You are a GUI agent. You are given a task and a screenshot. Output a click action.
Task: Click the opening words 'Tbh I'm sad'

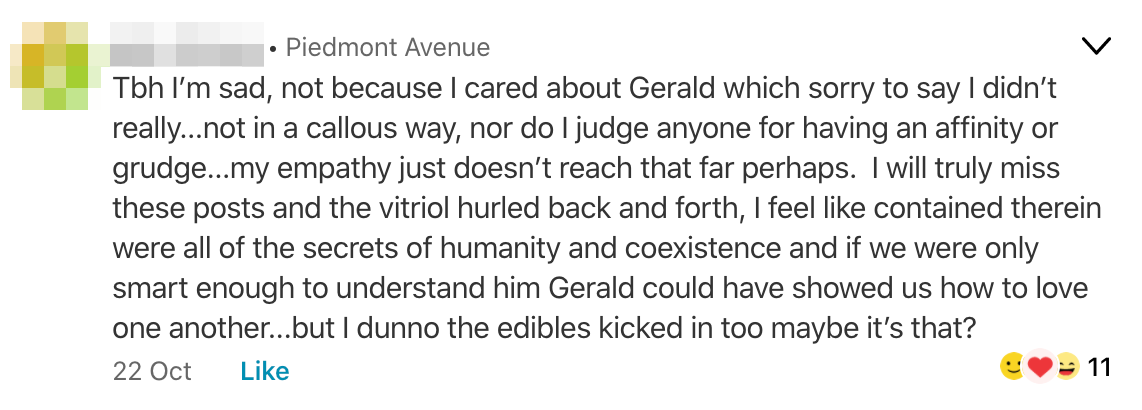[x=192, y=89]
